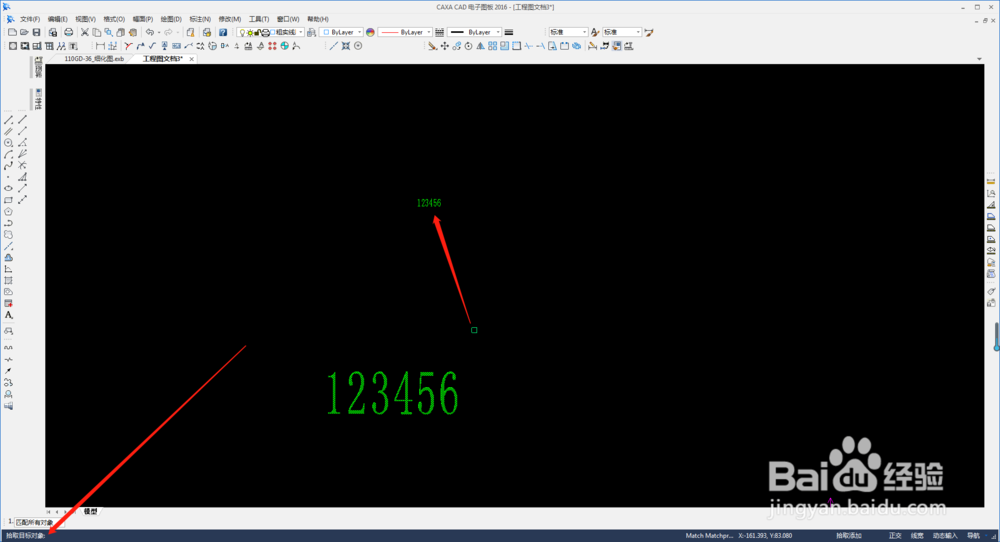Click the Undo arrow
The width and height of the screenshot is (1000, 542).
pyautogui.click(x=150, y=32)
